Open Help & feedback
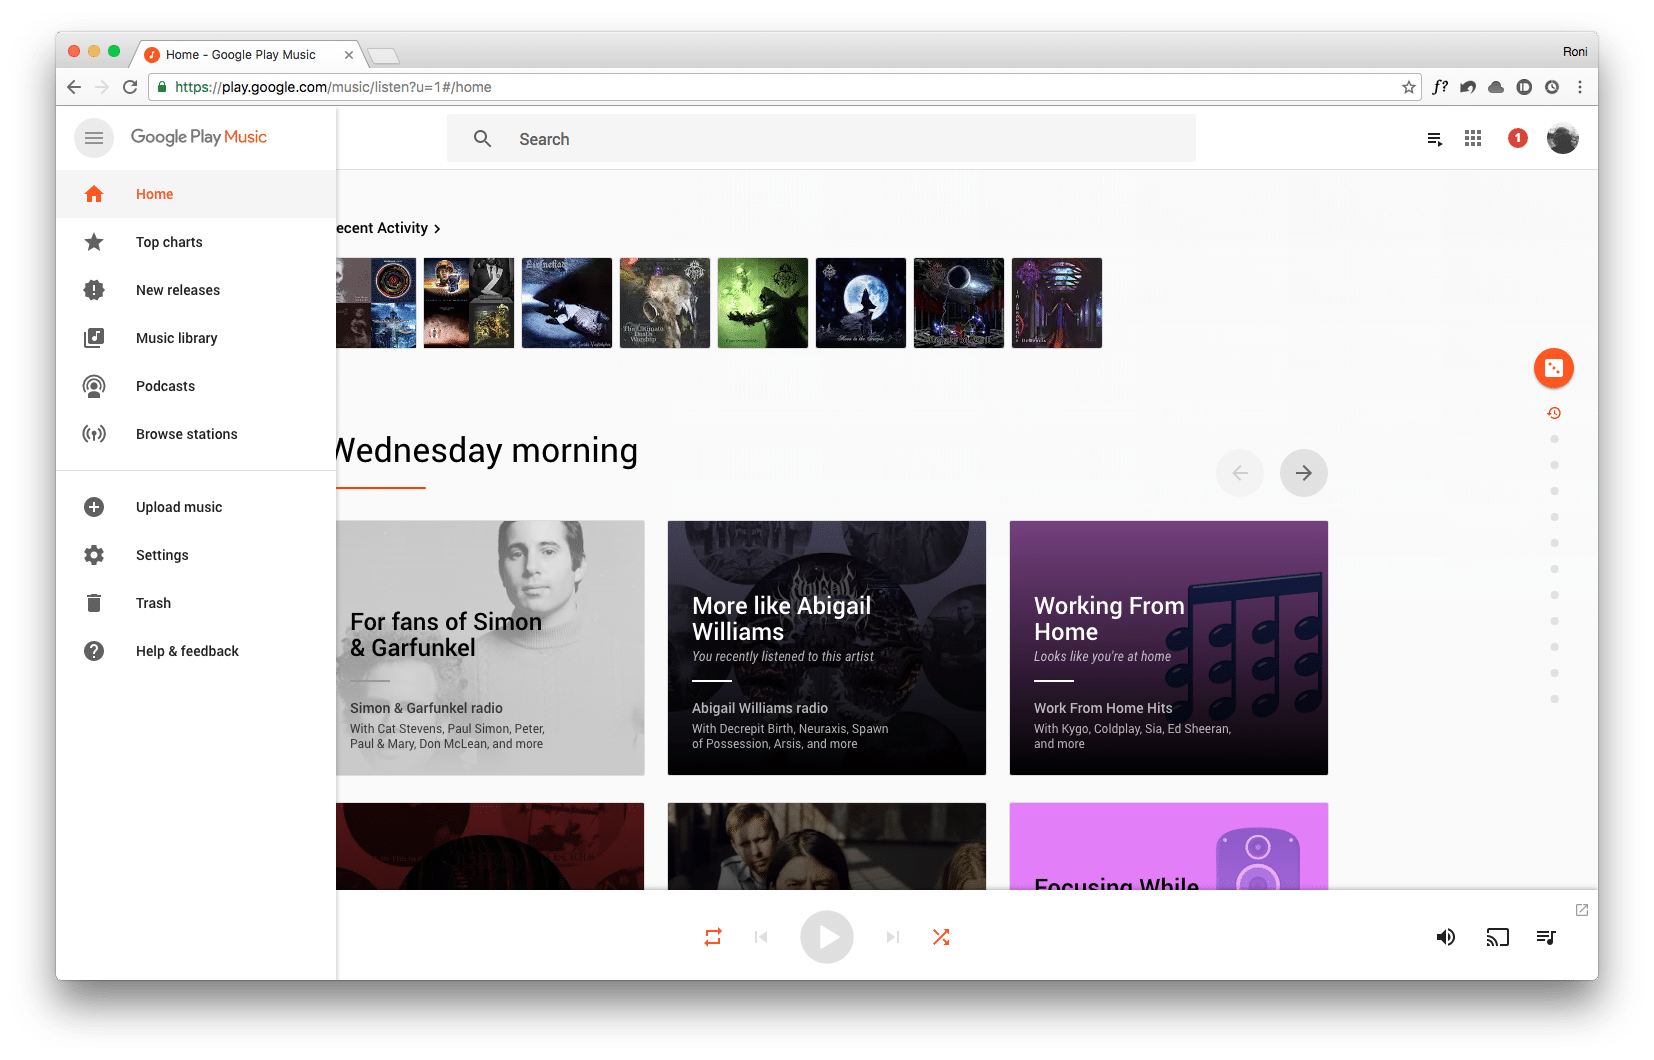 [196, 651]
